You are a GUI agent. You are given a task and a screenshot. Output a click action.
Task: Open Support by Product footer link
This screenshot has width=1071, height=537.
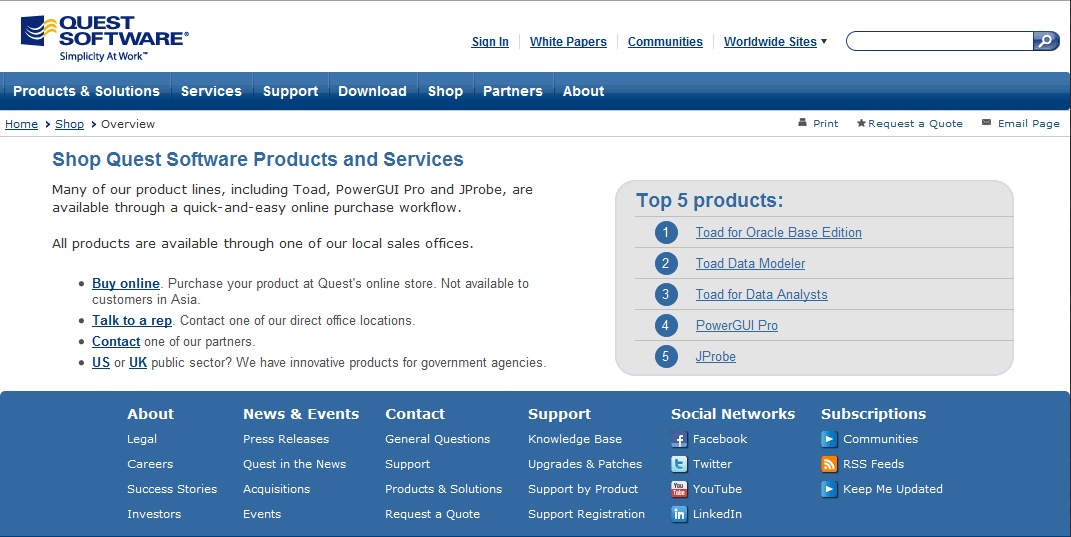(583, 489)
